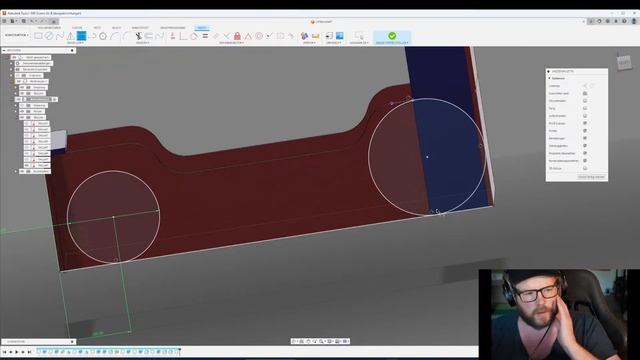
Task: Apply the equal constraint
Action: (x=205, y=36)
